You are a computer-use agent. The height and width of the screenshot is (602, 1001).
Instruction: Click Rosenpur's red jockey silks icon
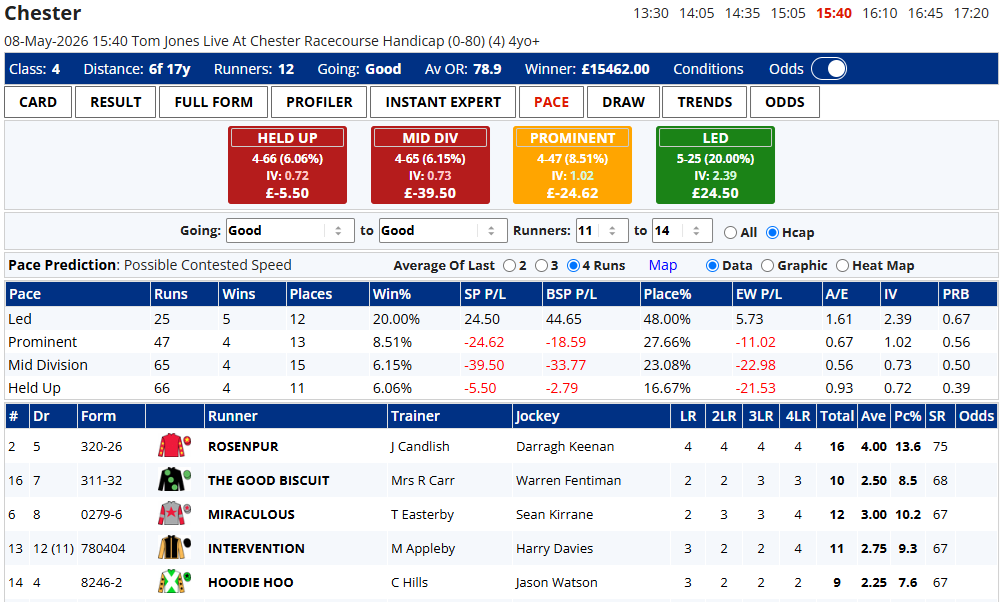pos(174,446)
